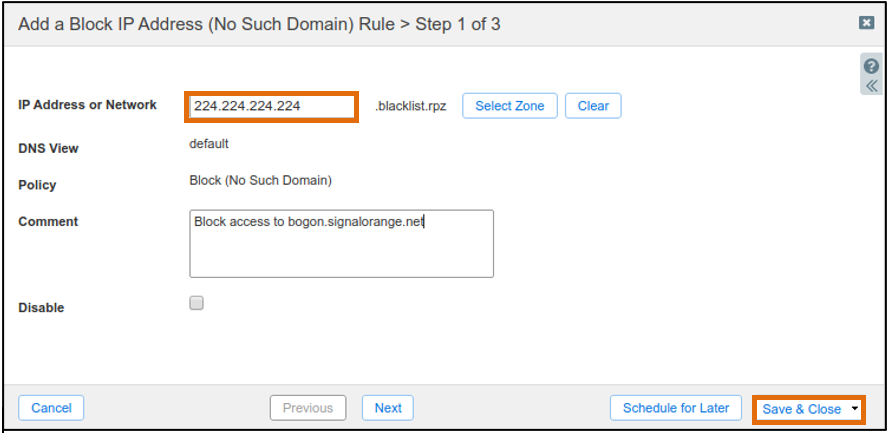Close the Add Block IP Address Rule dialog
The width and height of the screenshot is (888, 434).
(866, 23)
